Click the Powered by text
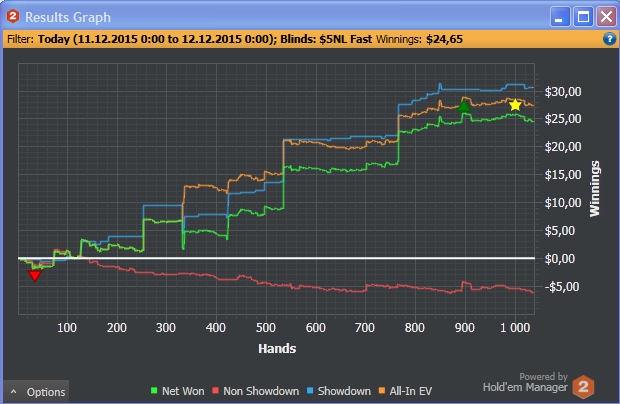The height and width of the screenshot is (404, 620). [543, 377]
